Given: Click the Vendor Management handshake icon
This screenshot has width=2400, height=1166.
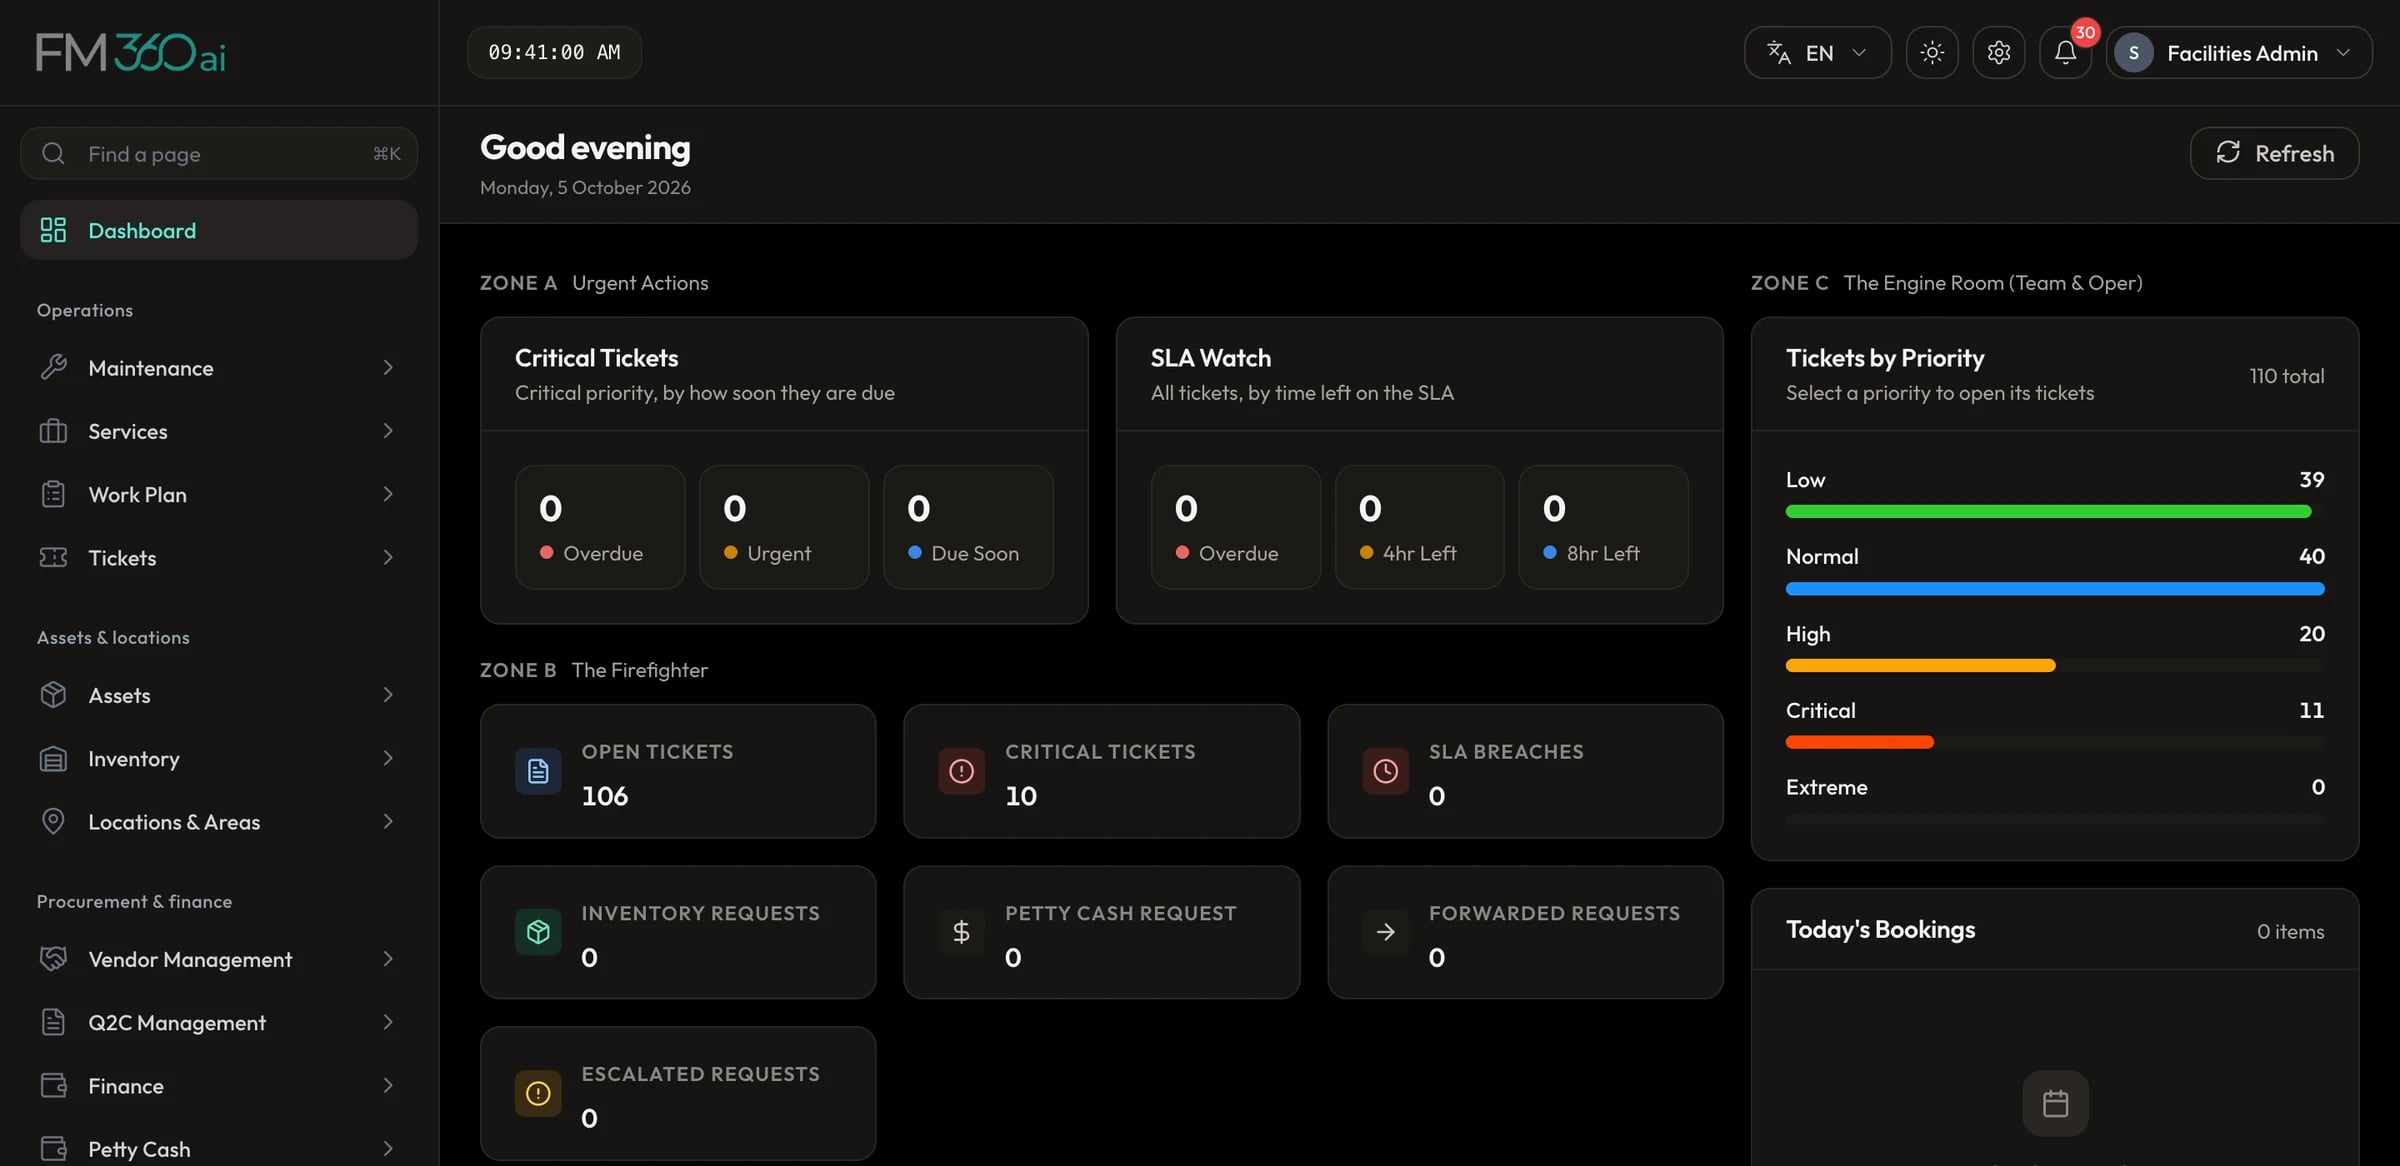Looking at the screenshot, I should [x=53, y=959].
